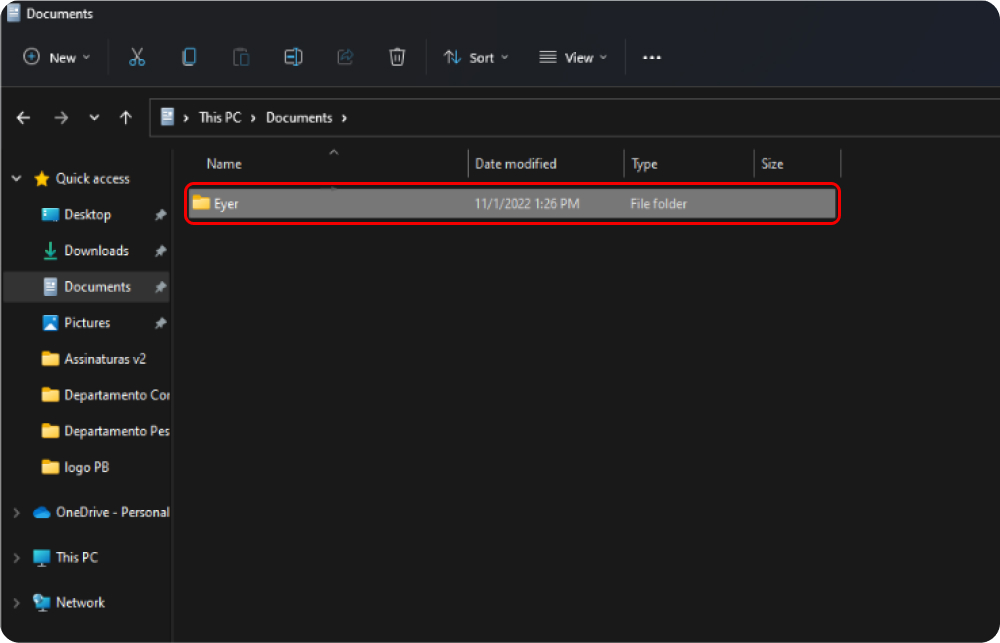This screenshot has height=643, width=1000.
Task: Sort by the Name column header
Action: (x=224, y=164)
